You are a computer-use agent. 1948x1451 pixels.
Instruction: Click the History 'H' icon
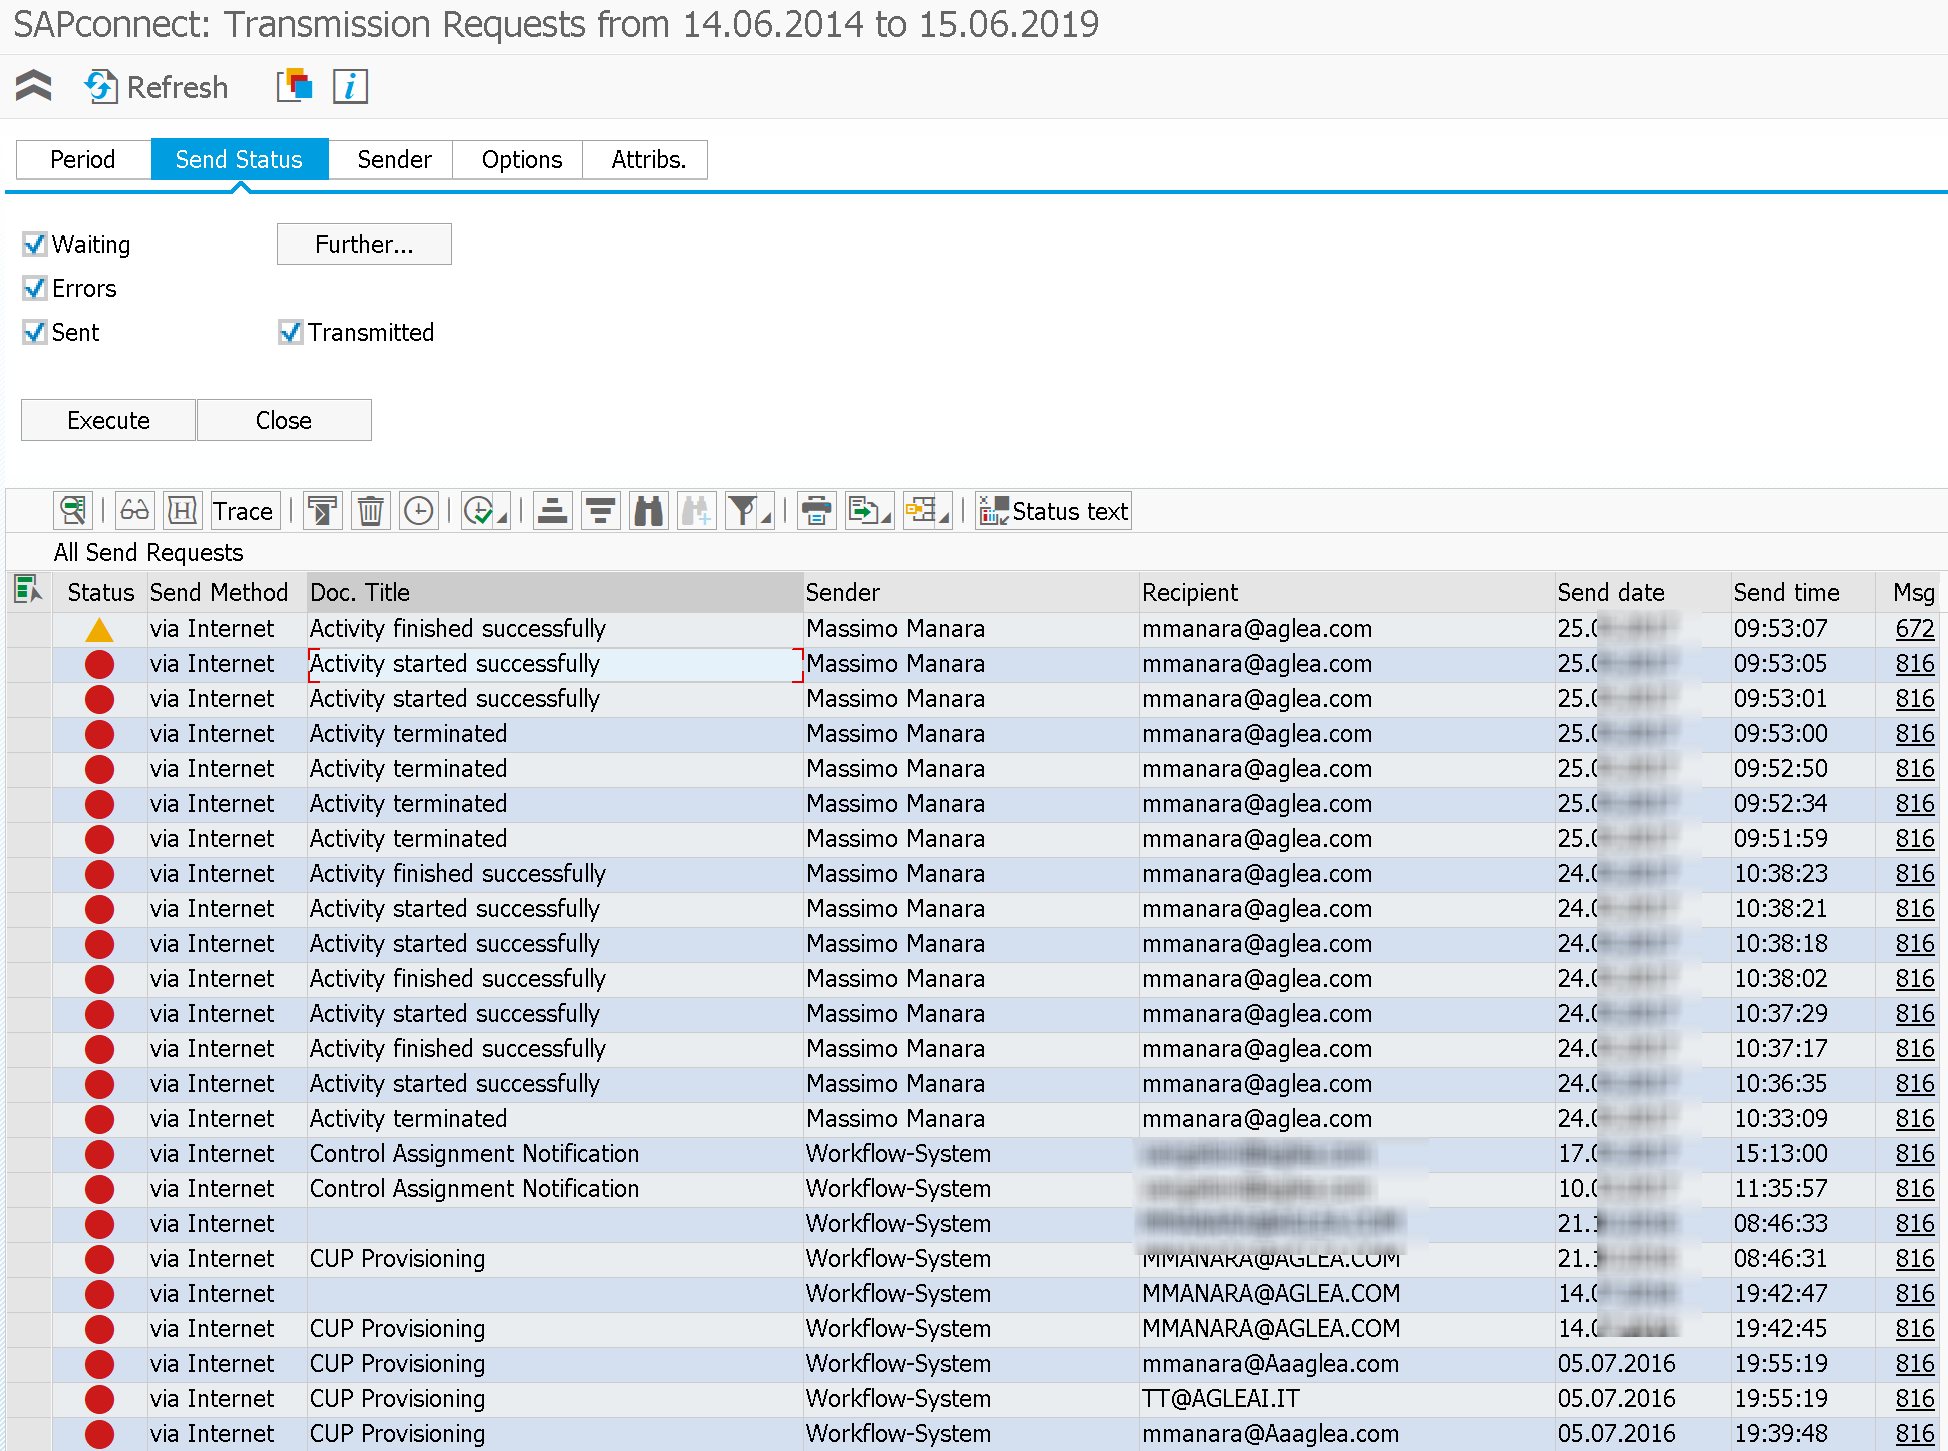tap(182, 511)
